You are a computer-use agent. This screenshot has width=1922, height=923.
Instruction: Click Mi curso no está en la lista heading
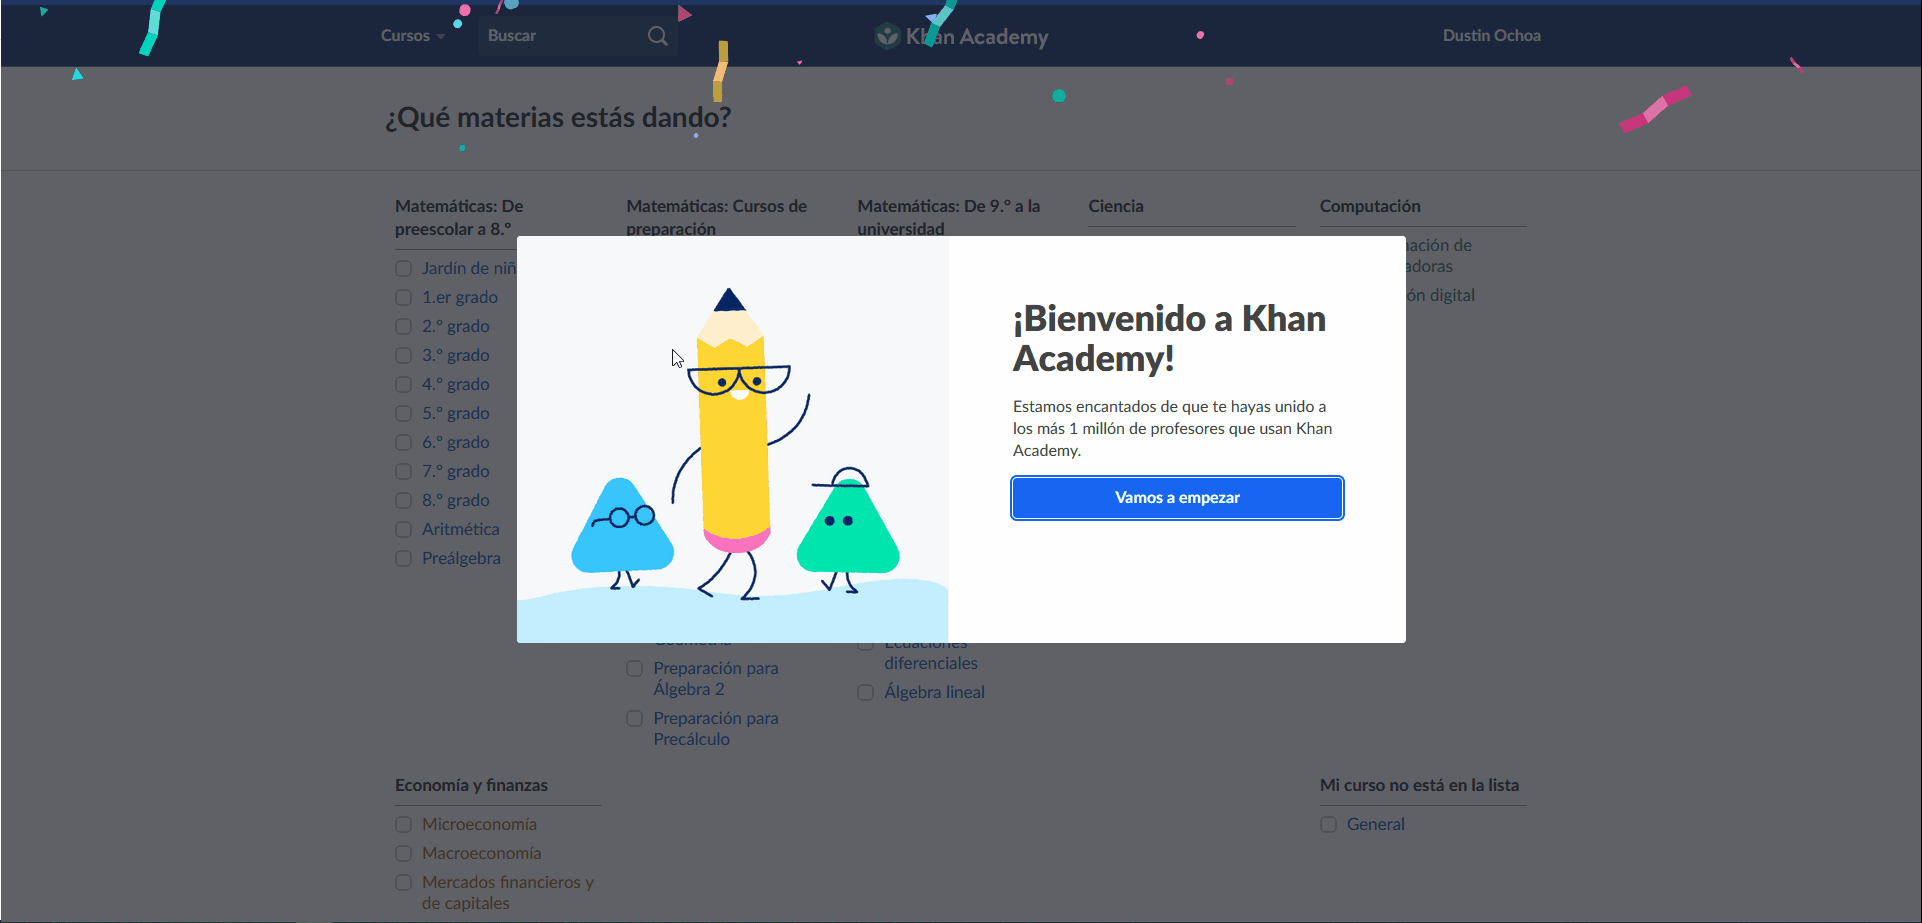[1419, 786]
